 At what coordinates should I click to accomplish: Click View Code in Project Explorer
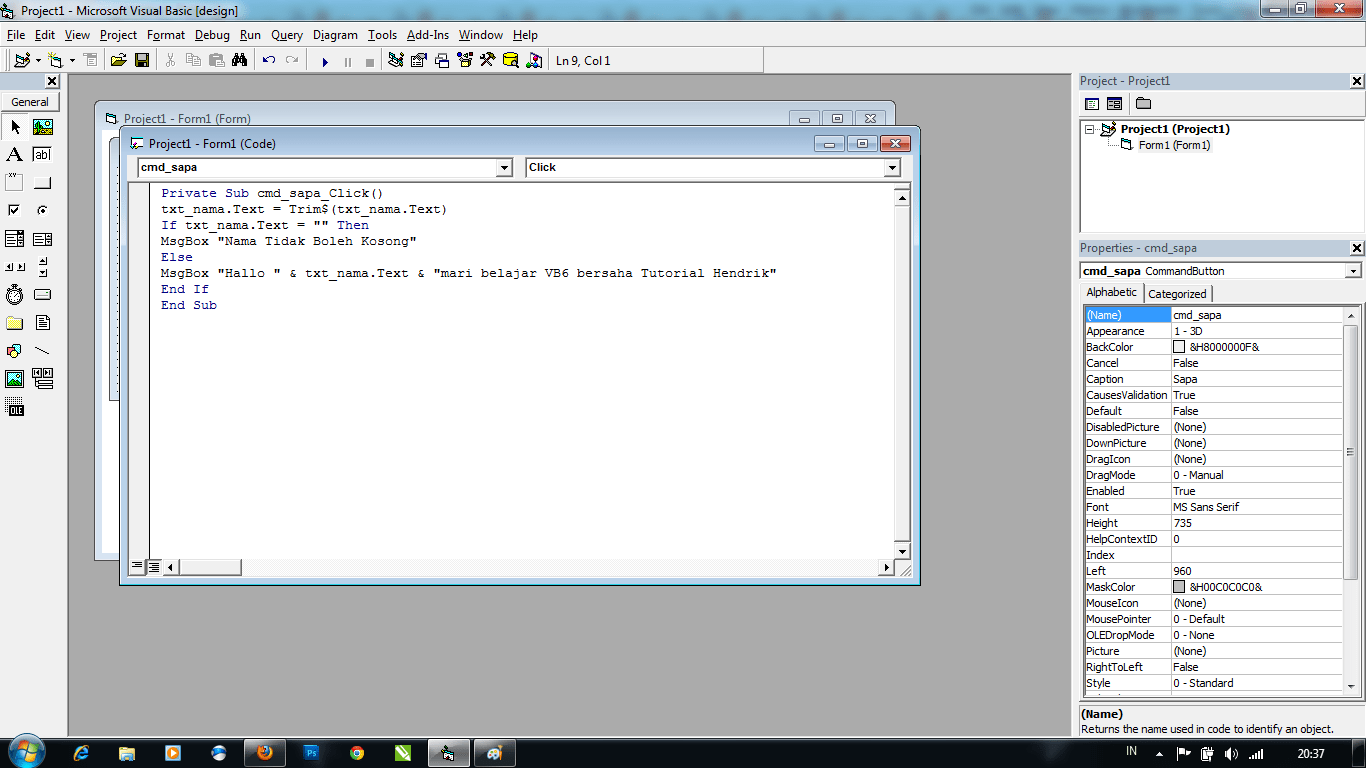pos(1092,104)
